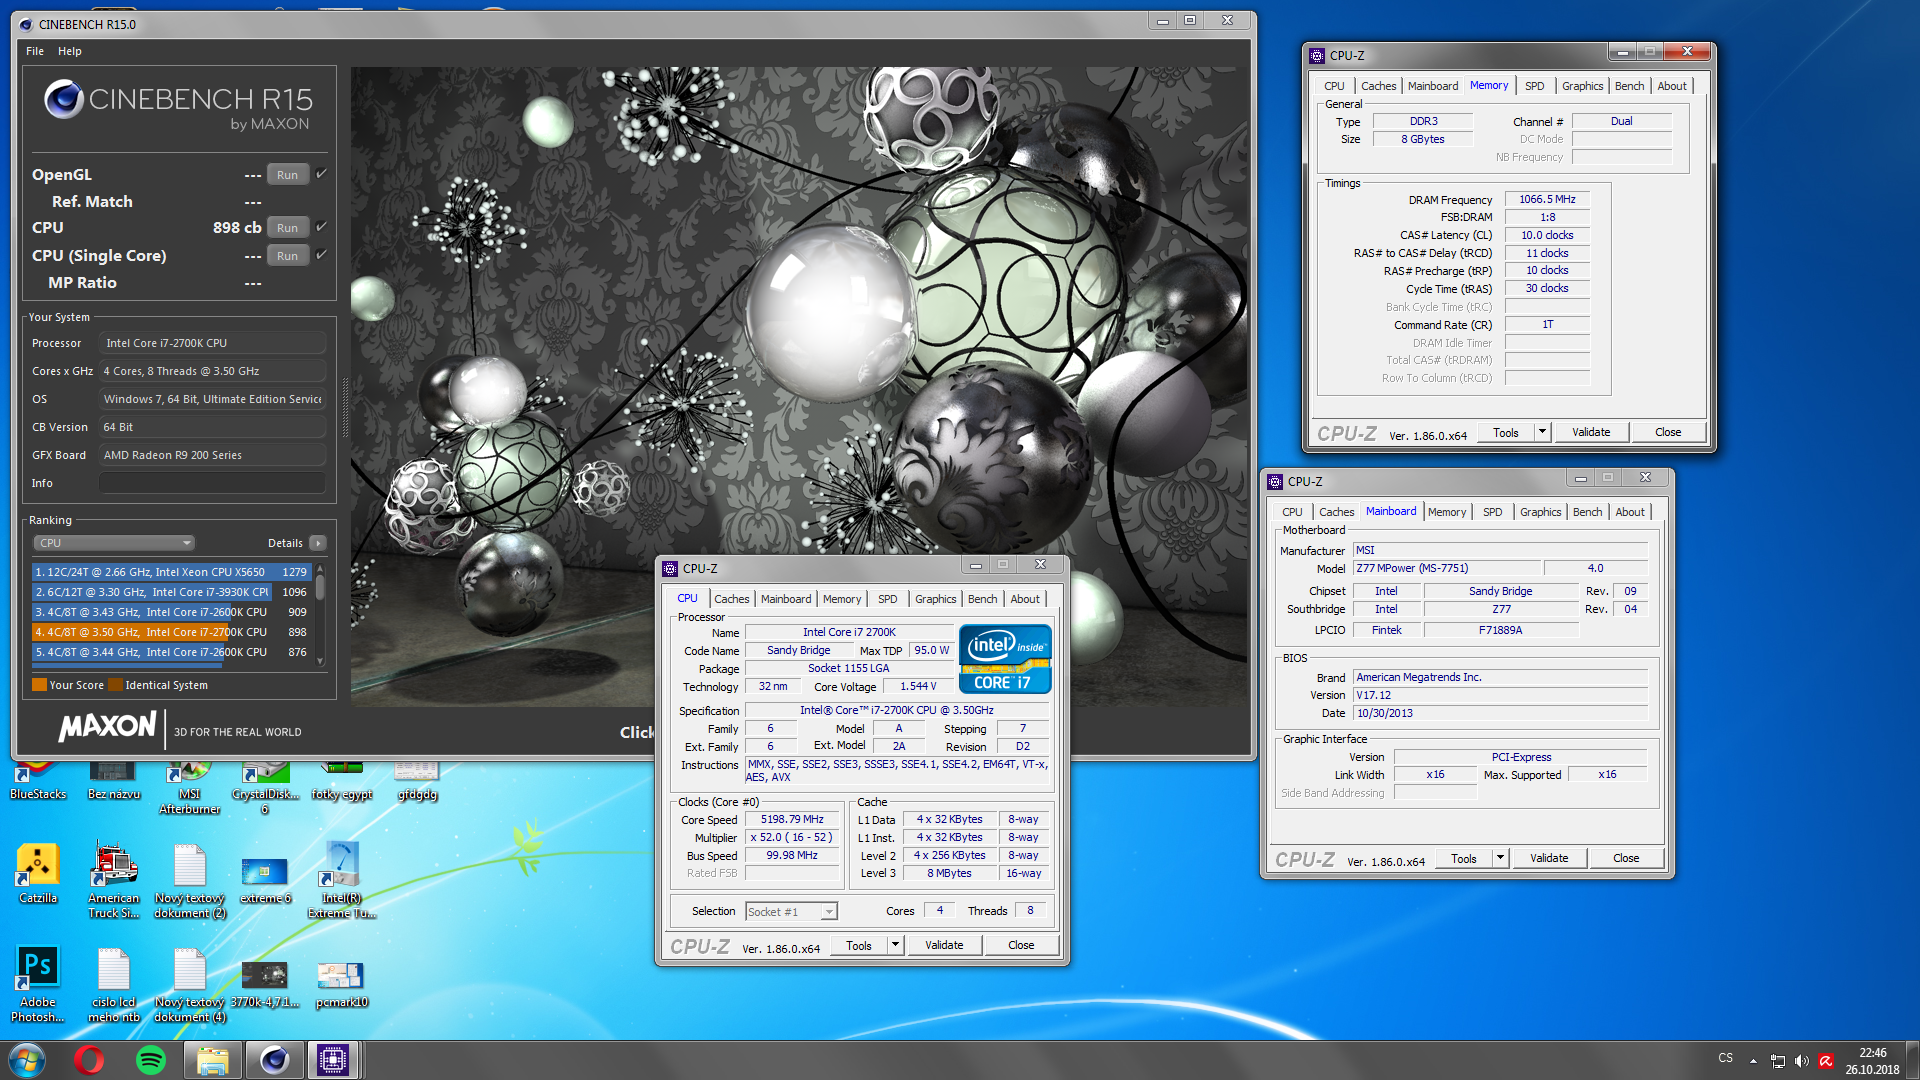1920x1080 pixels.
Task: Open Tools dropdown arrow in CPU tab window
Action: (895, 945)
